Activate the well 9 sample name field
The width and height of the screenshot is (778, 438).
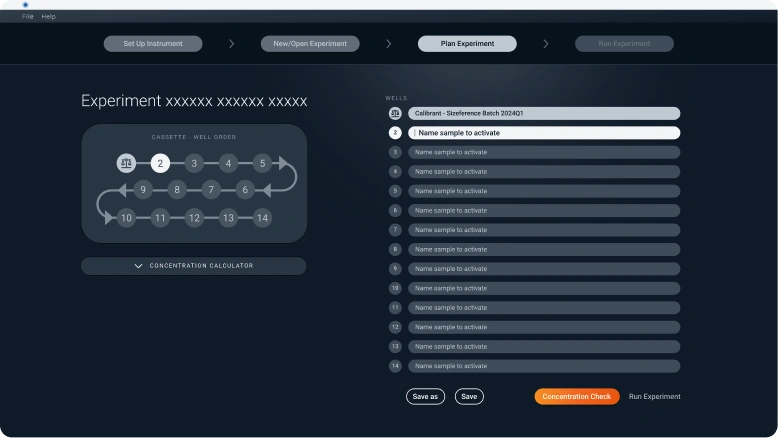(544, 269)
